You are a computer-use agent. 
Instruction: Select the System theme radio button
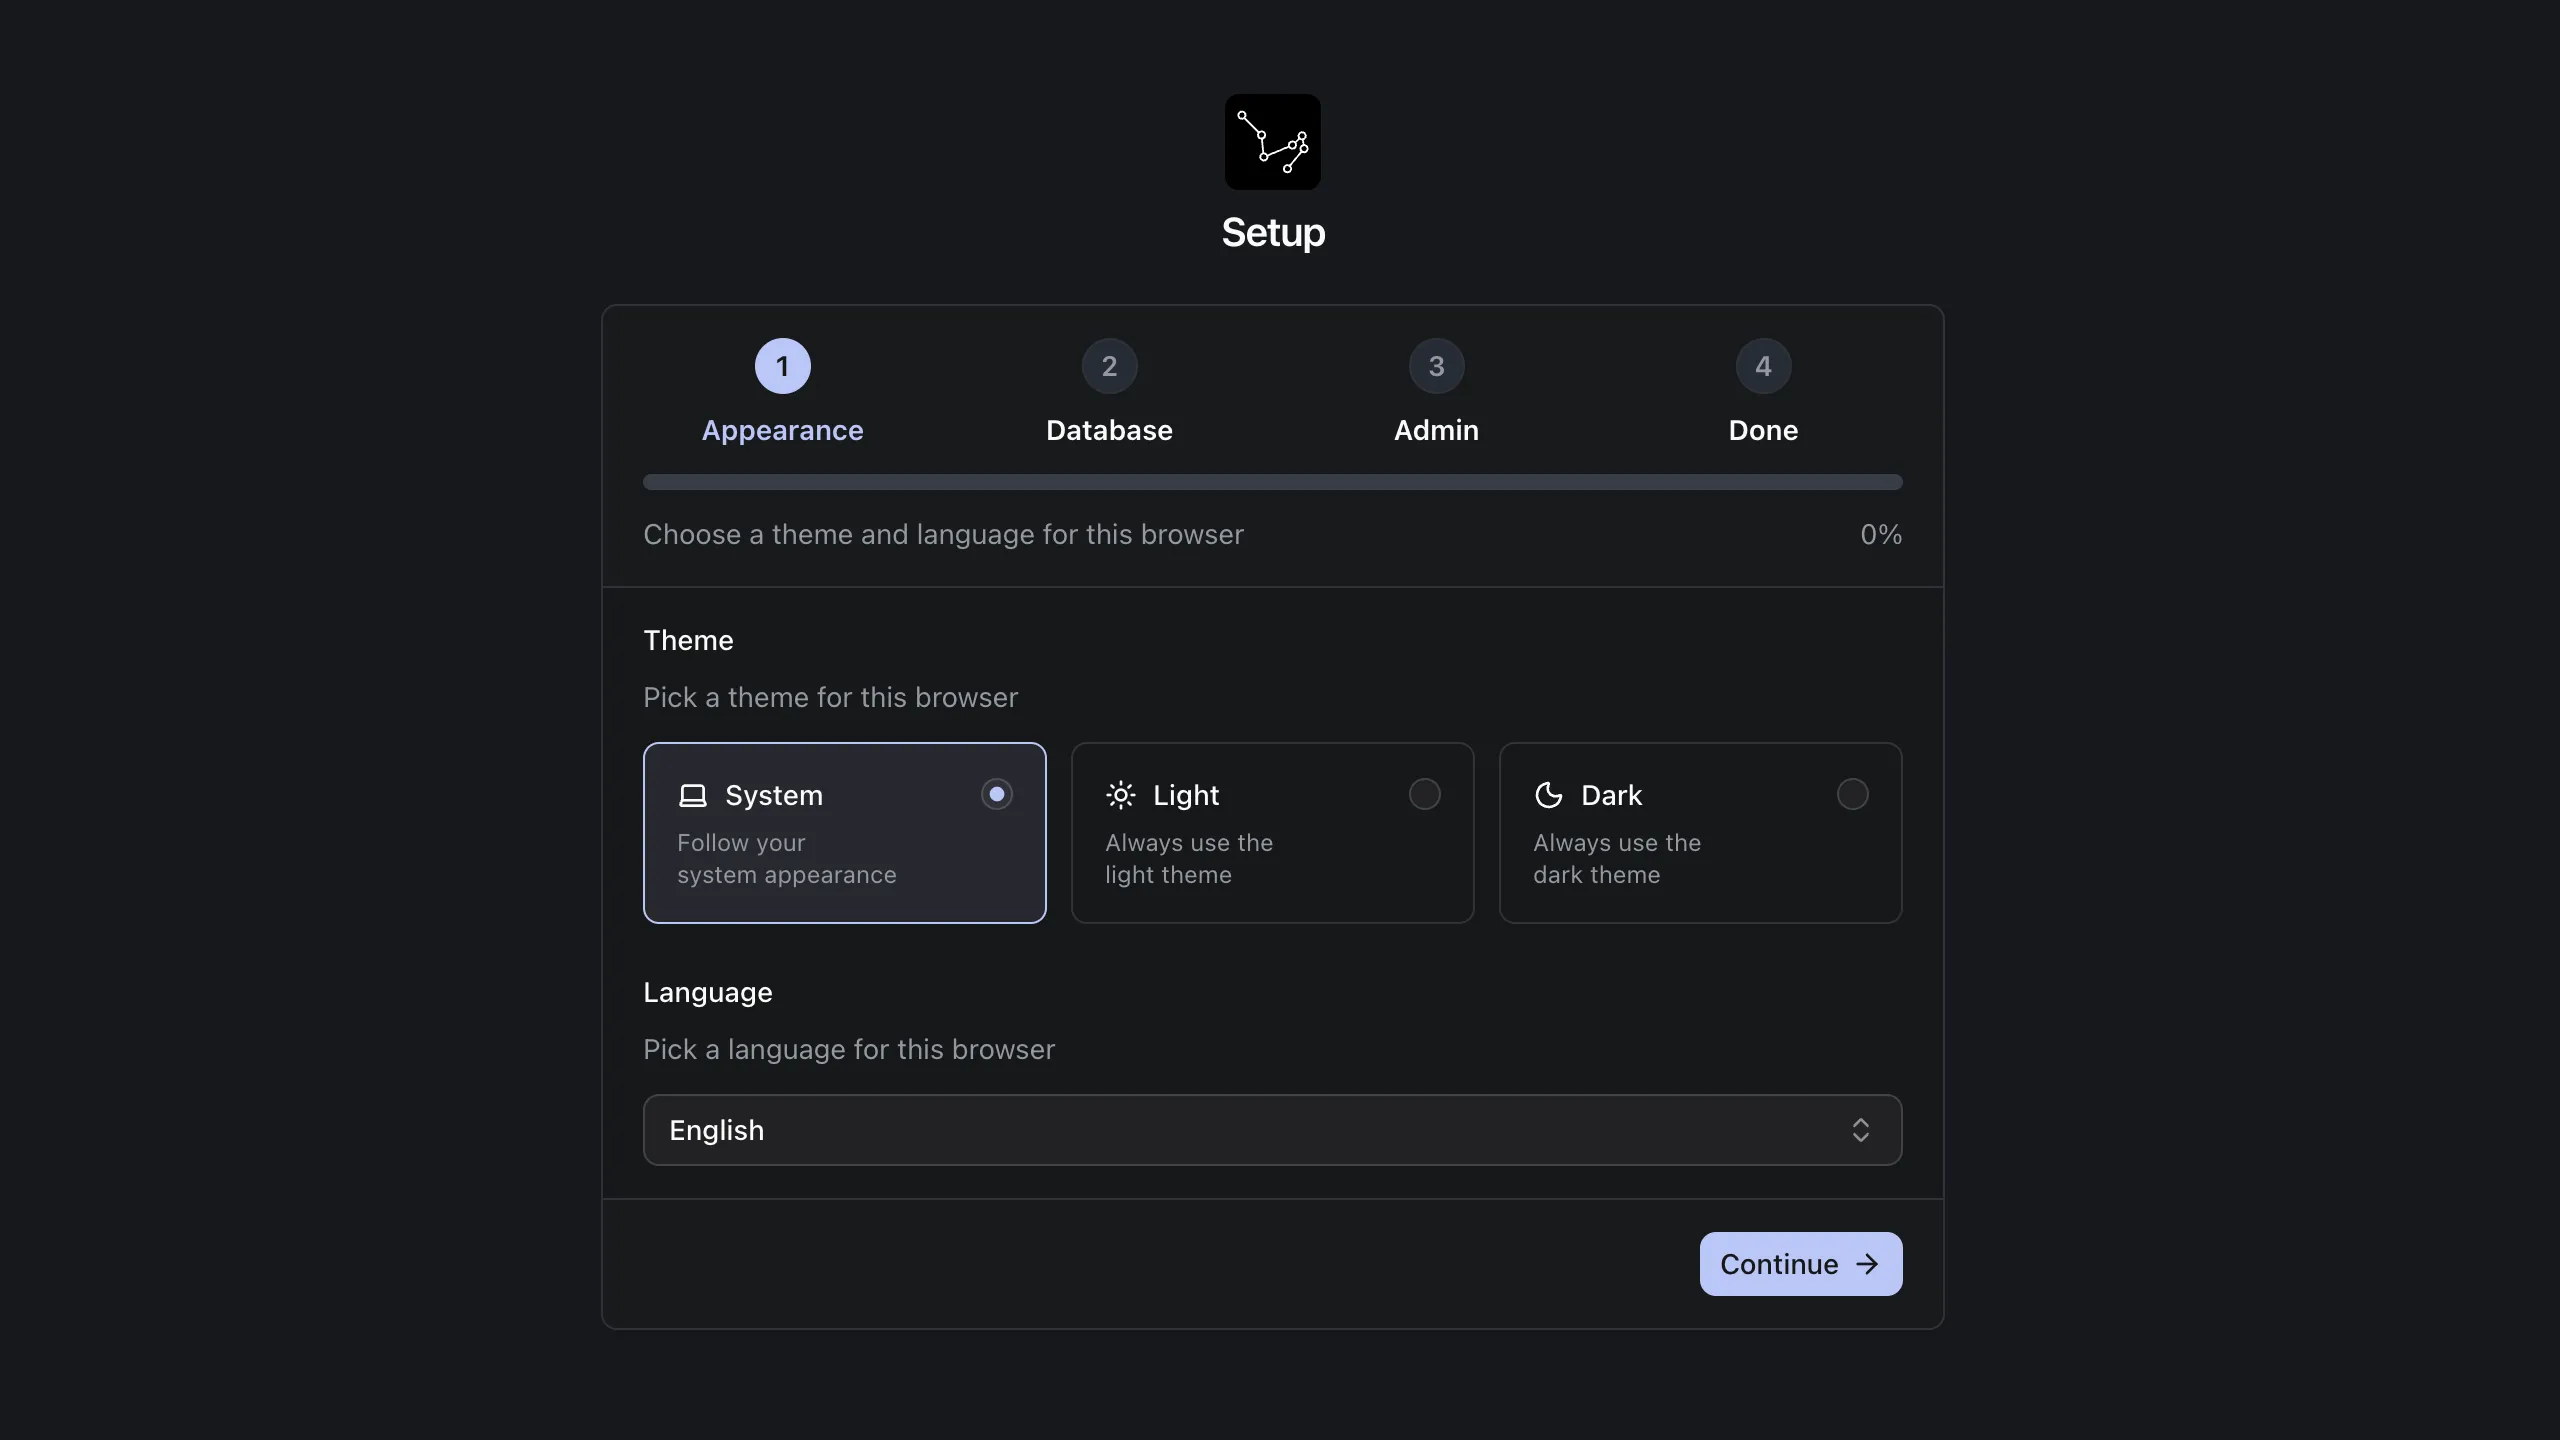click(x=996, y=794)
